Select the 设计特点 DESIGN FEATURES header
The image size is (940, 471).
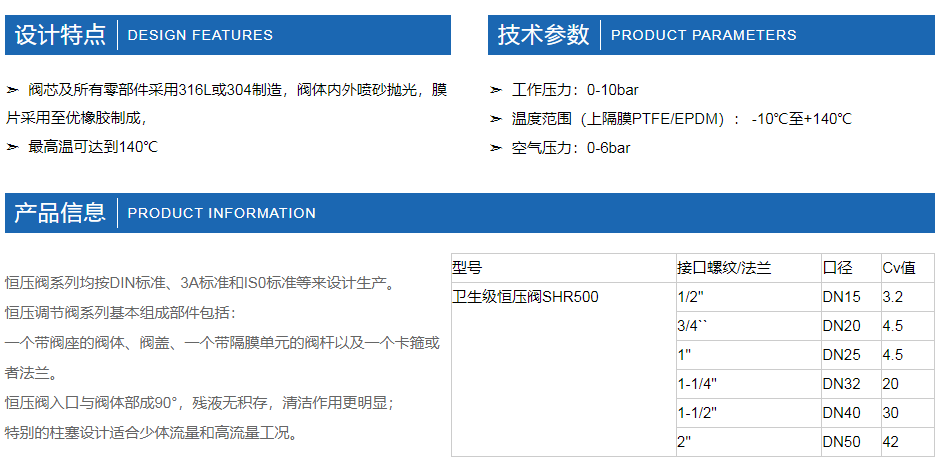coord(228,35)
